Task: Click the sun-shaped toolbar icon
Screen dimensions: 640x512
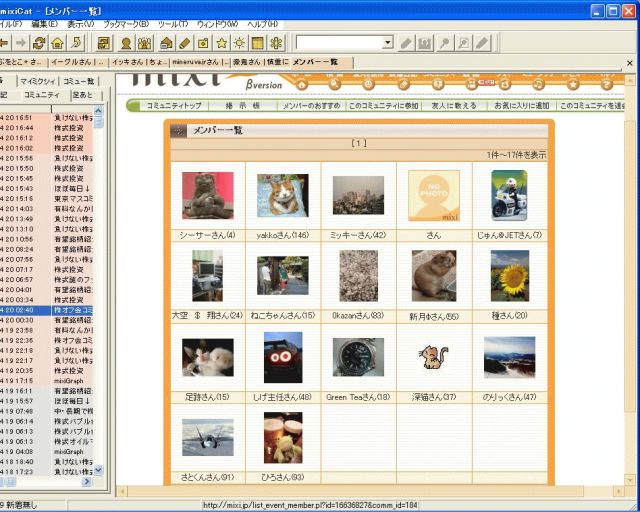Action: pyautogui.click(x=240, y=43)
